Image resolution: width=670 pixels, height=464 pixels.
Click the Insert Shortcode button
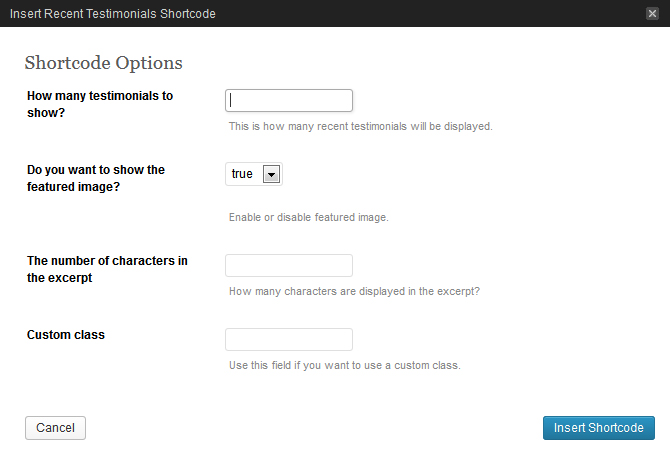click(598, 428)
